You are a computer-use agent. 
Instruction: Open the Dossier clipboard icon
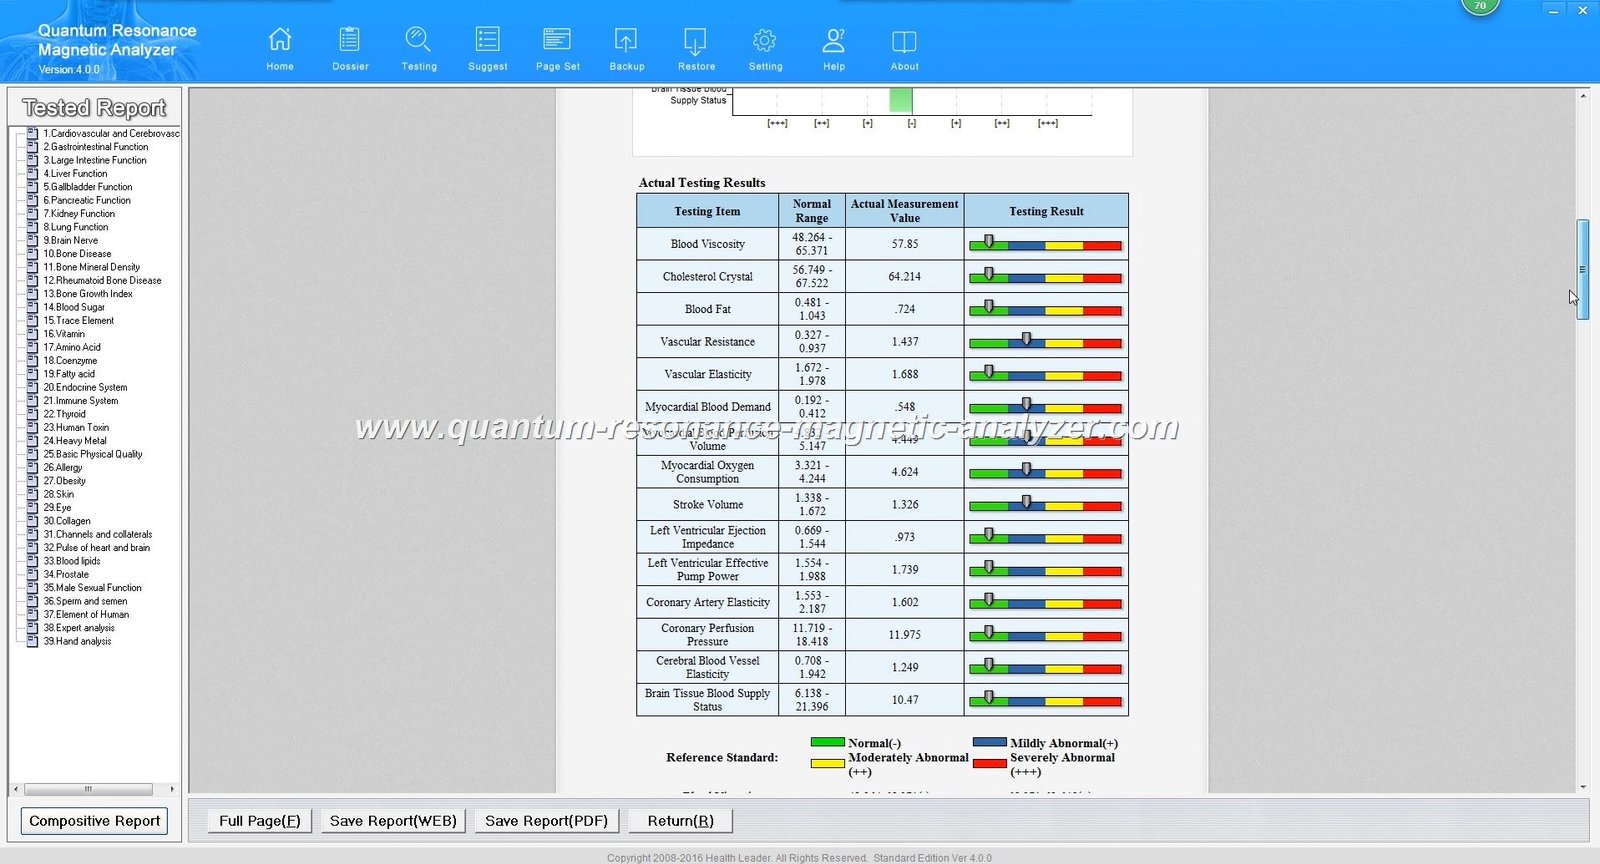pos(350,40)
